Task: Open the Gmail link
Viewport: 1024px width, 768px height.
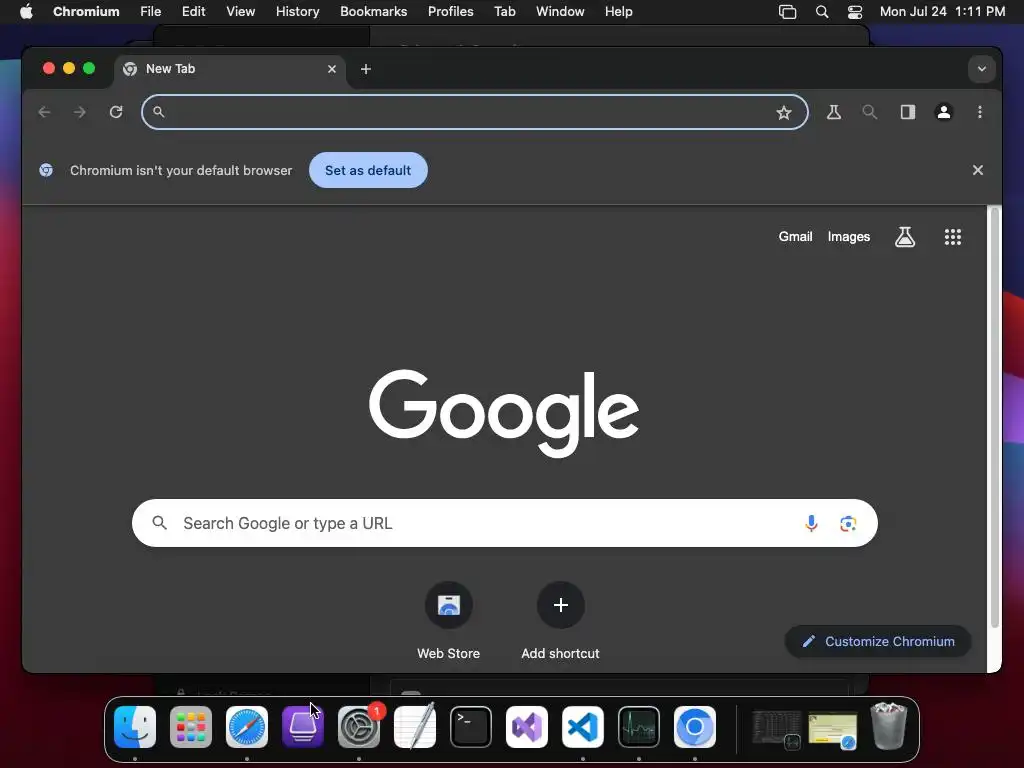Action: (x=795, y=237)
